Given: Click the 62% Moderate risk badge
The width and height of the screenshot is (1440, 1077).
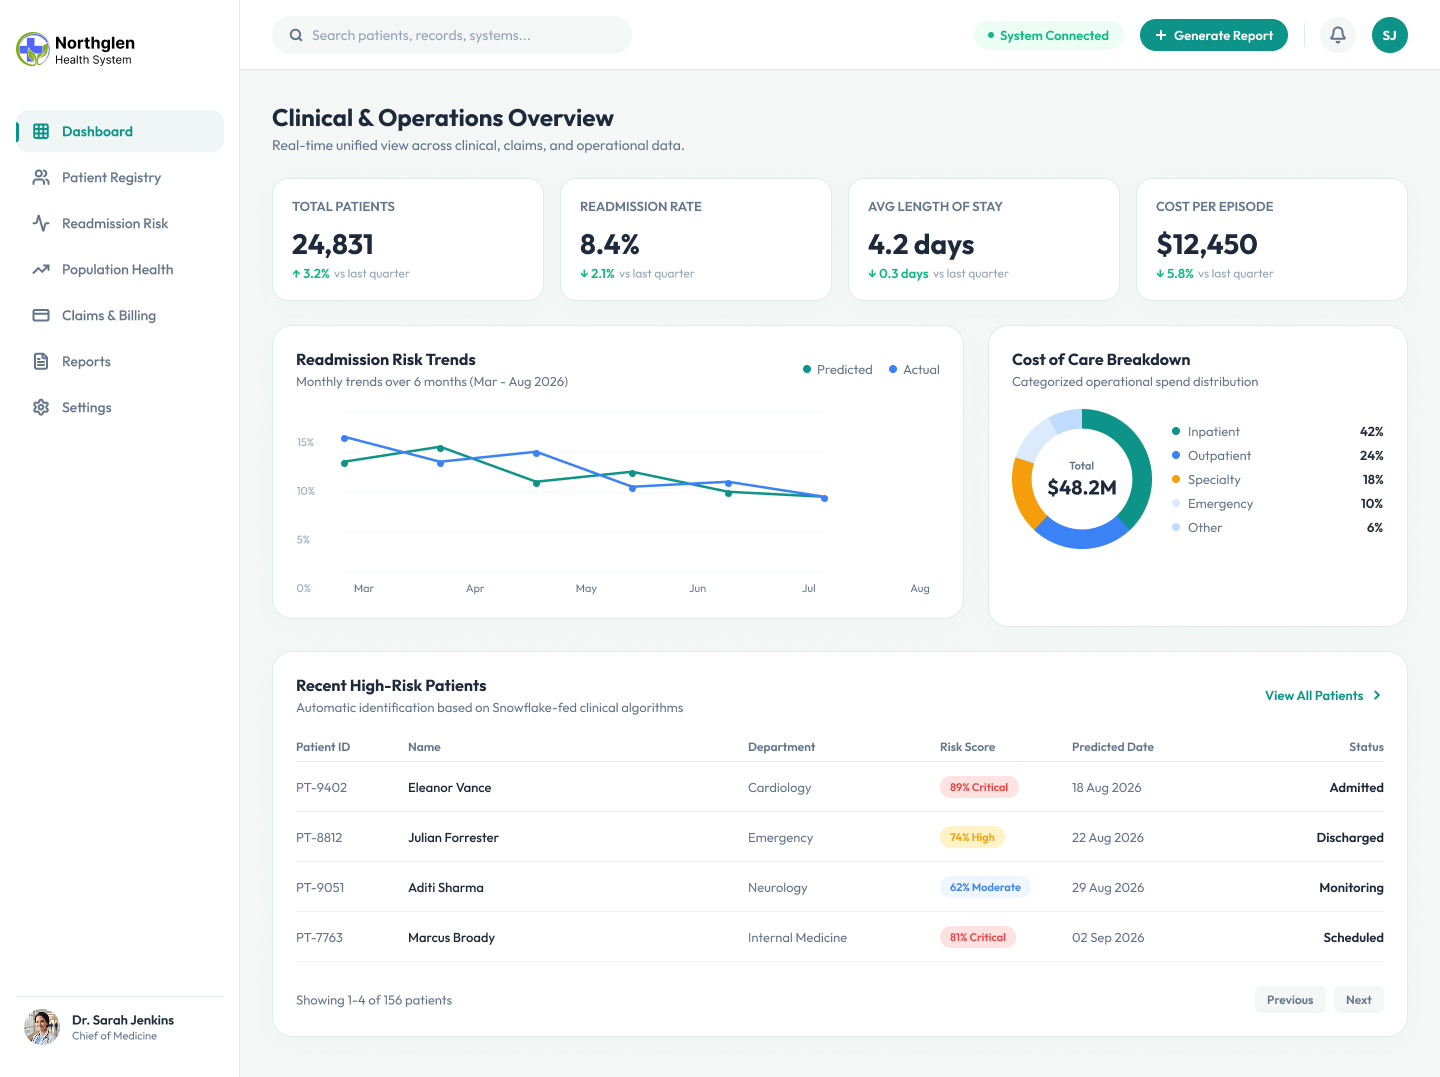Looking at the screenshot, I should point(985,887).
